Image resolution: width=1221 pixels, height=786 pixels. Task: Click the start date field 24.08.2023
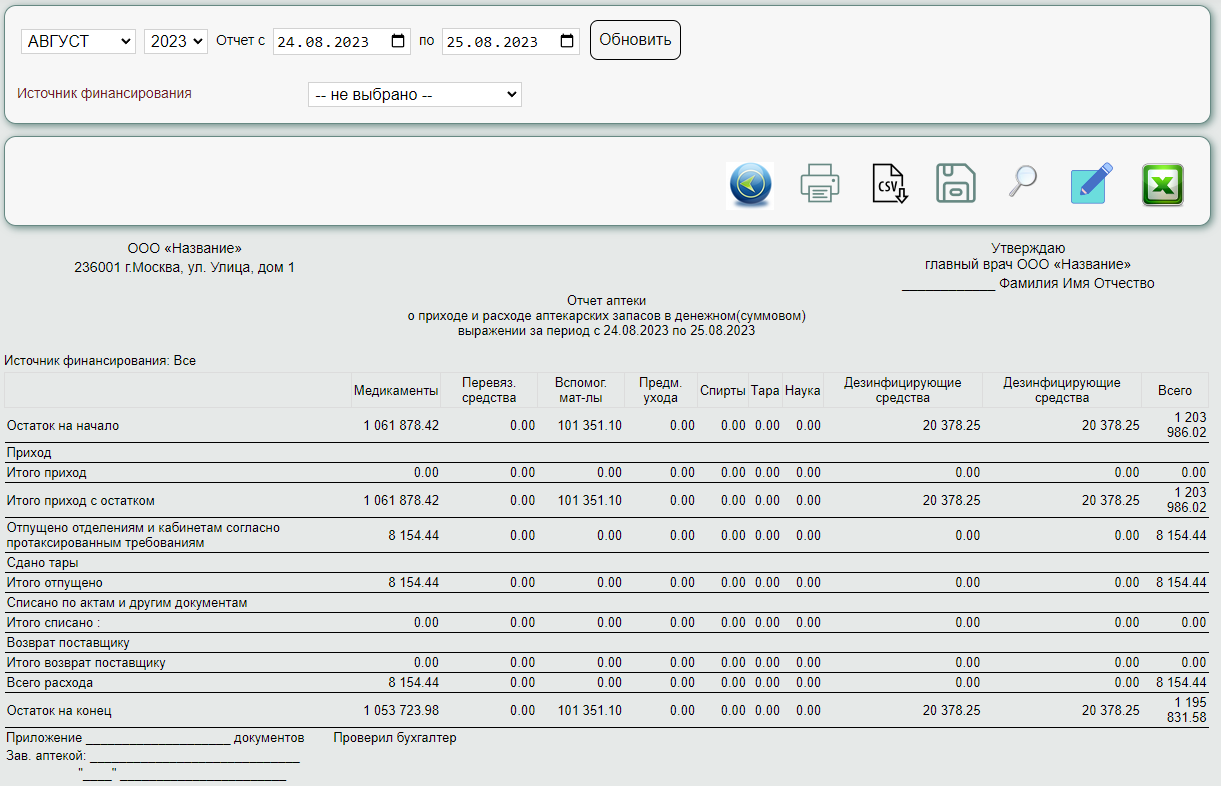[325, 42]
